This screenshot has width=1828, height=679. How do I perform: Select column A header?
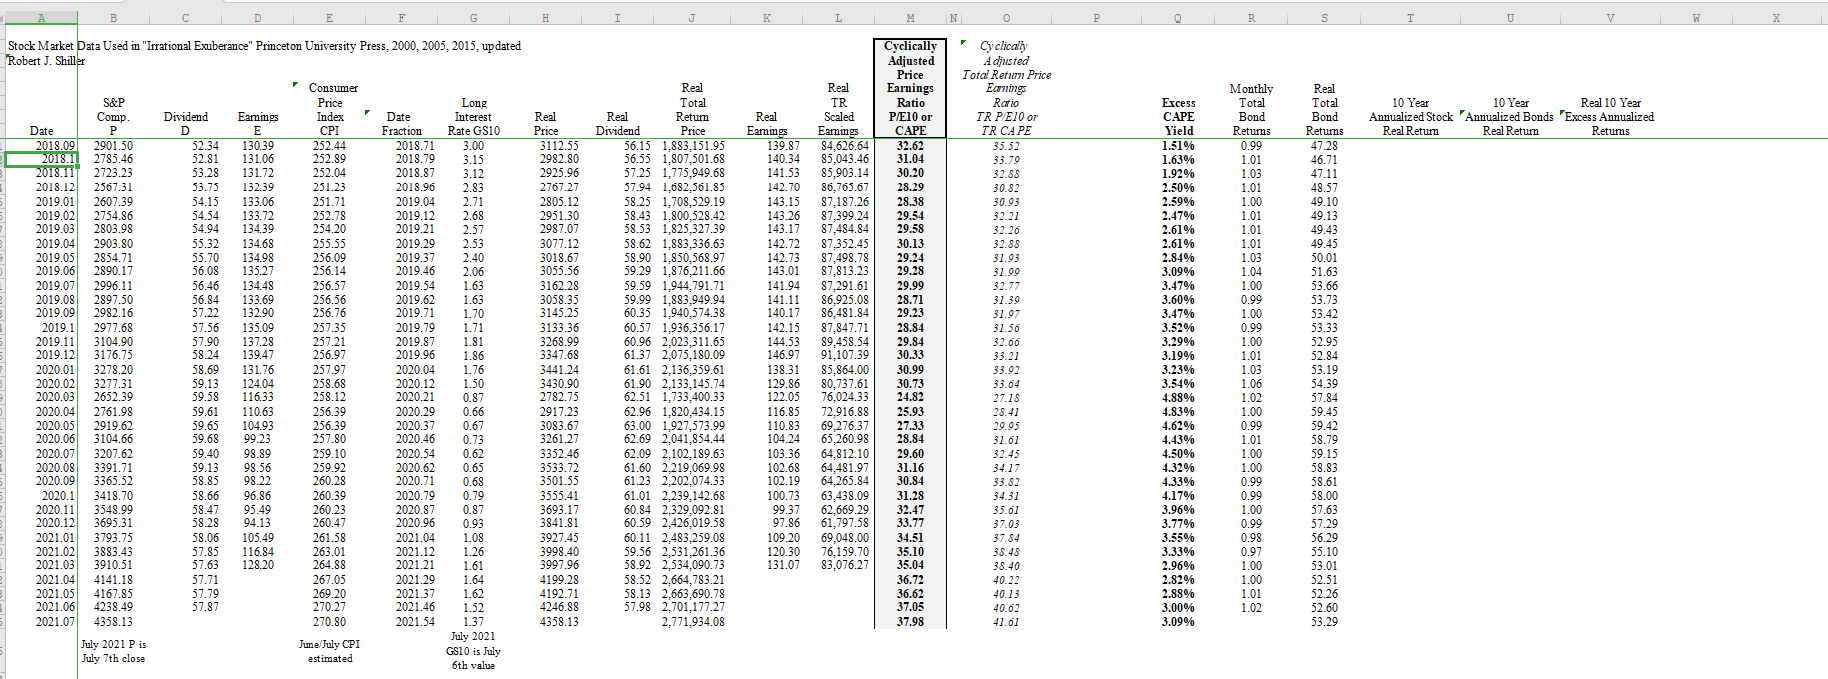pos(41,17)
